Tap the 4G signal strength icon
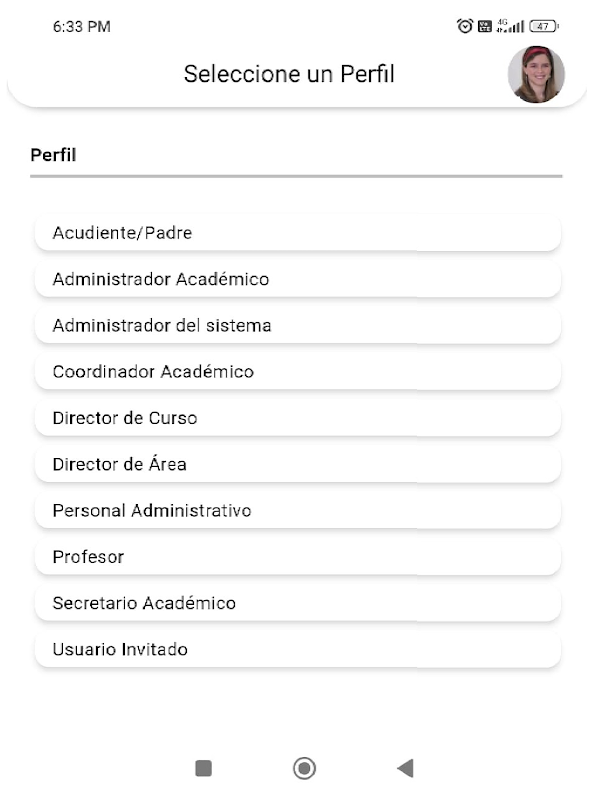This screenshot has width=600, height=800. [510, 27]
